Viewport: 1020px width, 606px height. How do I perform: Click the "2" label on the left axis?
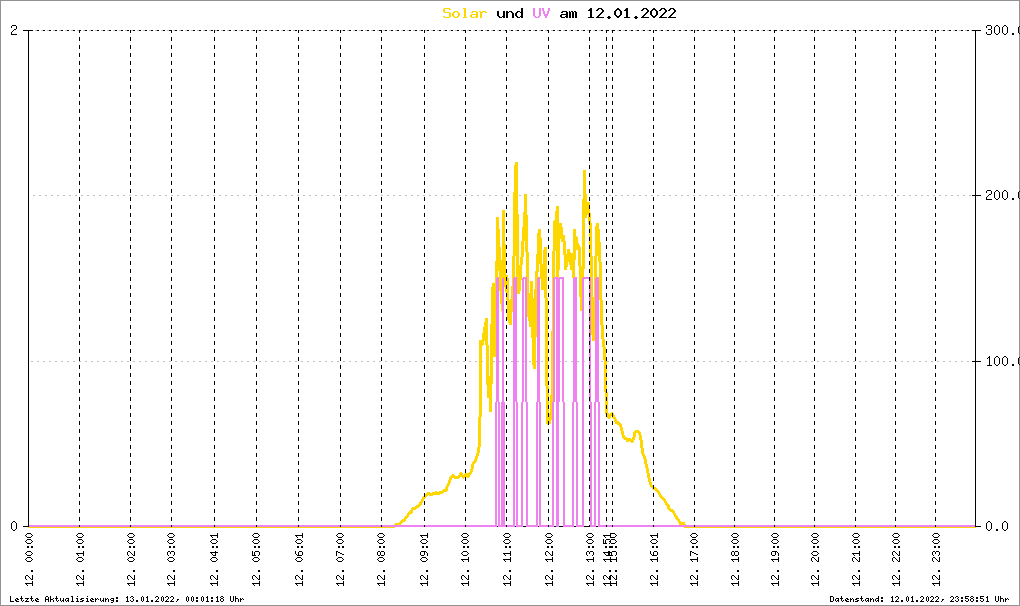pos(14,30)
